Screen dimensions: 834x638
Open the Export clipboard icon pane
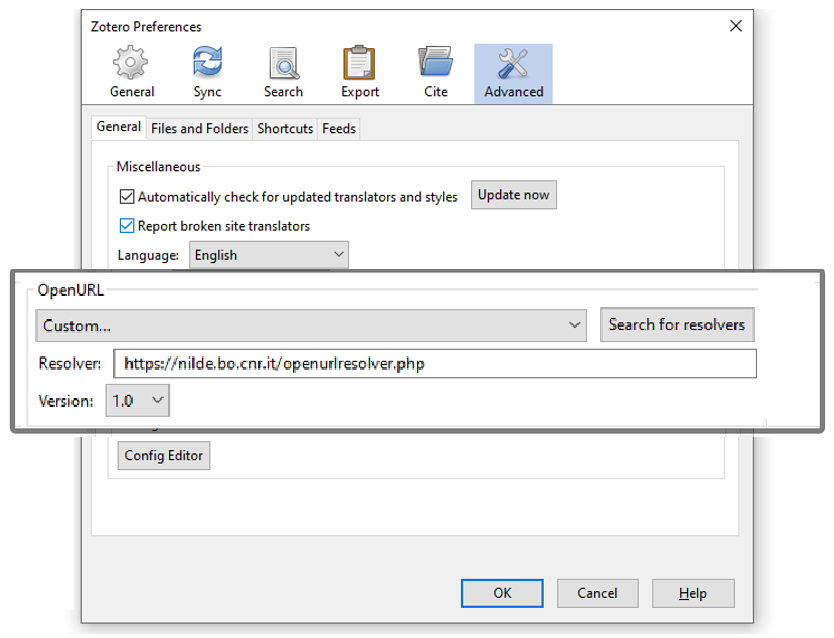click(360, 73)
